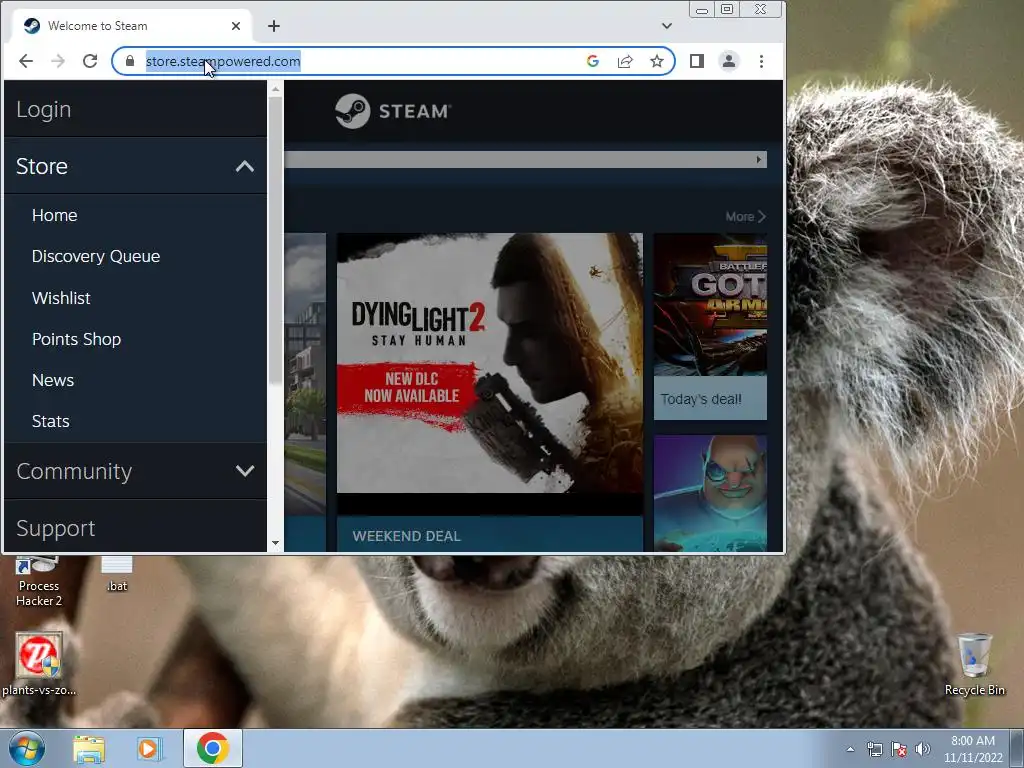The image size is (1024, 768).
Task: Click the Chrome forward arrow
Action: coord(58,61)
